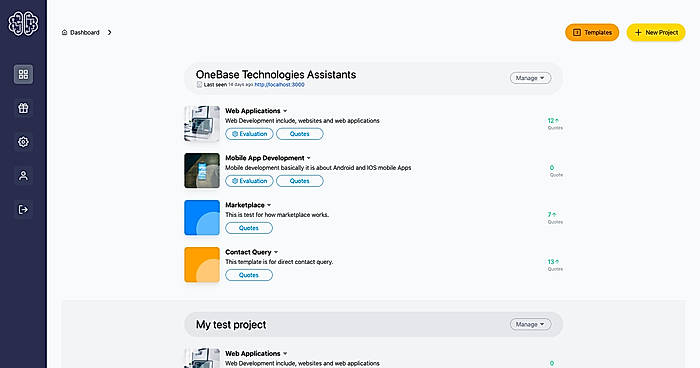Image resolution: width=700 pixels, height=368 pixels.
Task: Open Evaluation for Web Applications
Action: tap(249, 134)
